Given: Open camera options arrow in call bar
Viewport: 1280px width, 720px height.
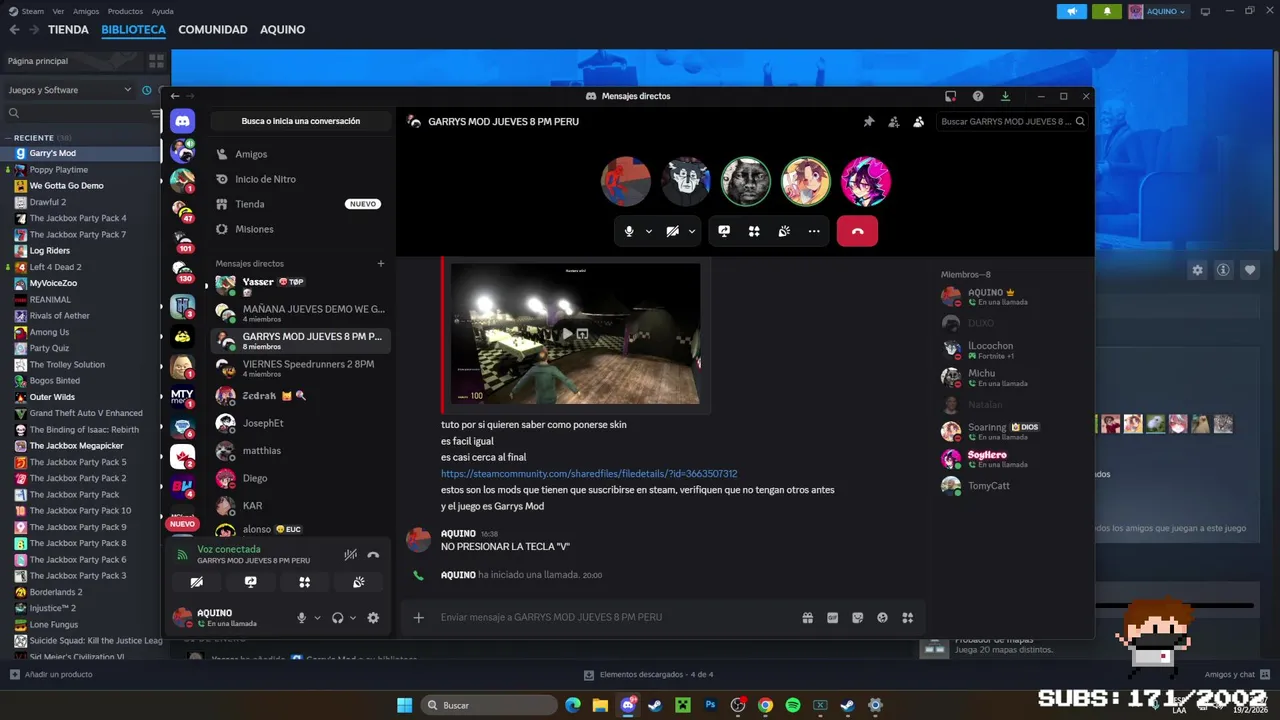Looking at the screenshot, I should coord(692,231).
